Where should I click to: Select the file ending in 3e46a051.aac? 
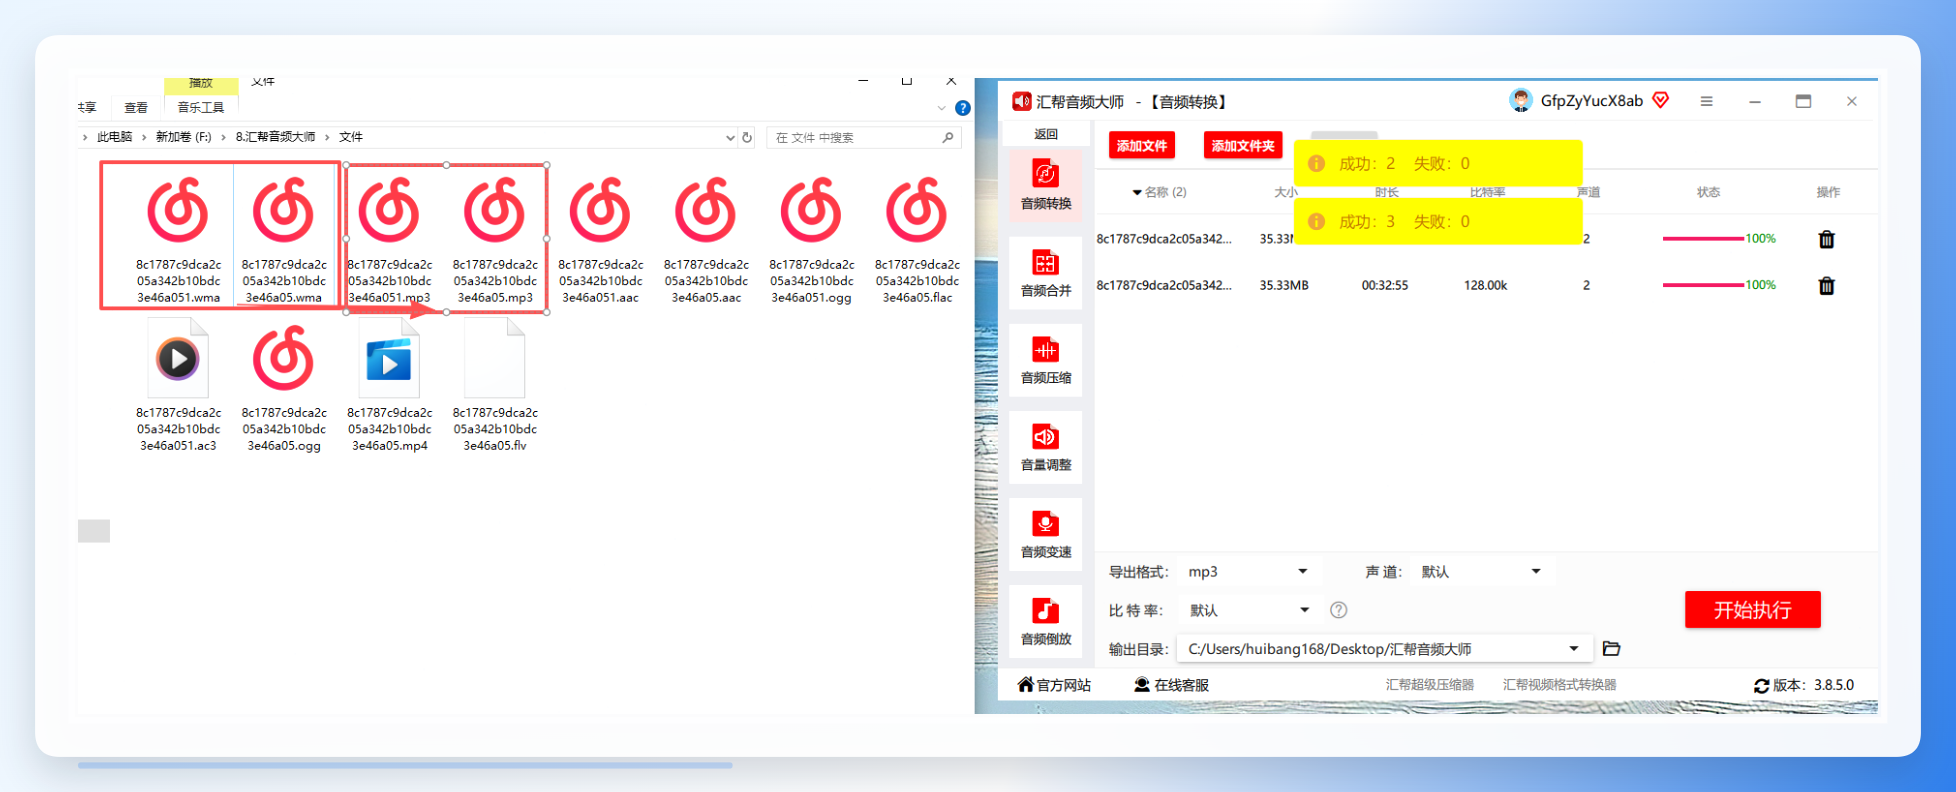pos(600,237)
